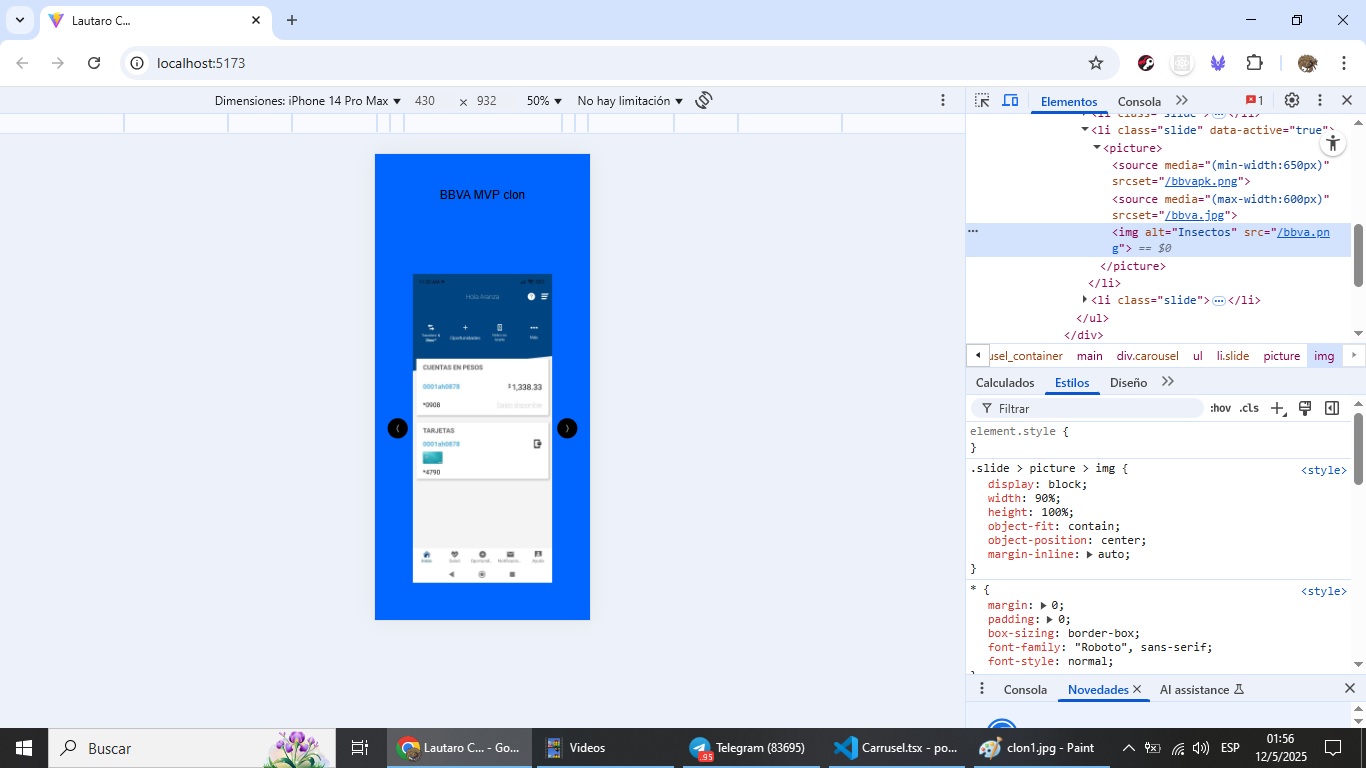Go to next carousel slide
The width and height of the screenshot is (1366, 768).
click(x=567, y=428)
